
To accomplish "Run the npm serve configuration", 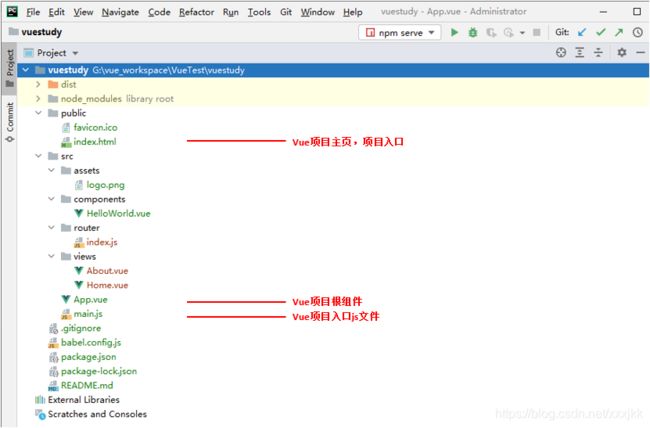I will click(454, 32).
